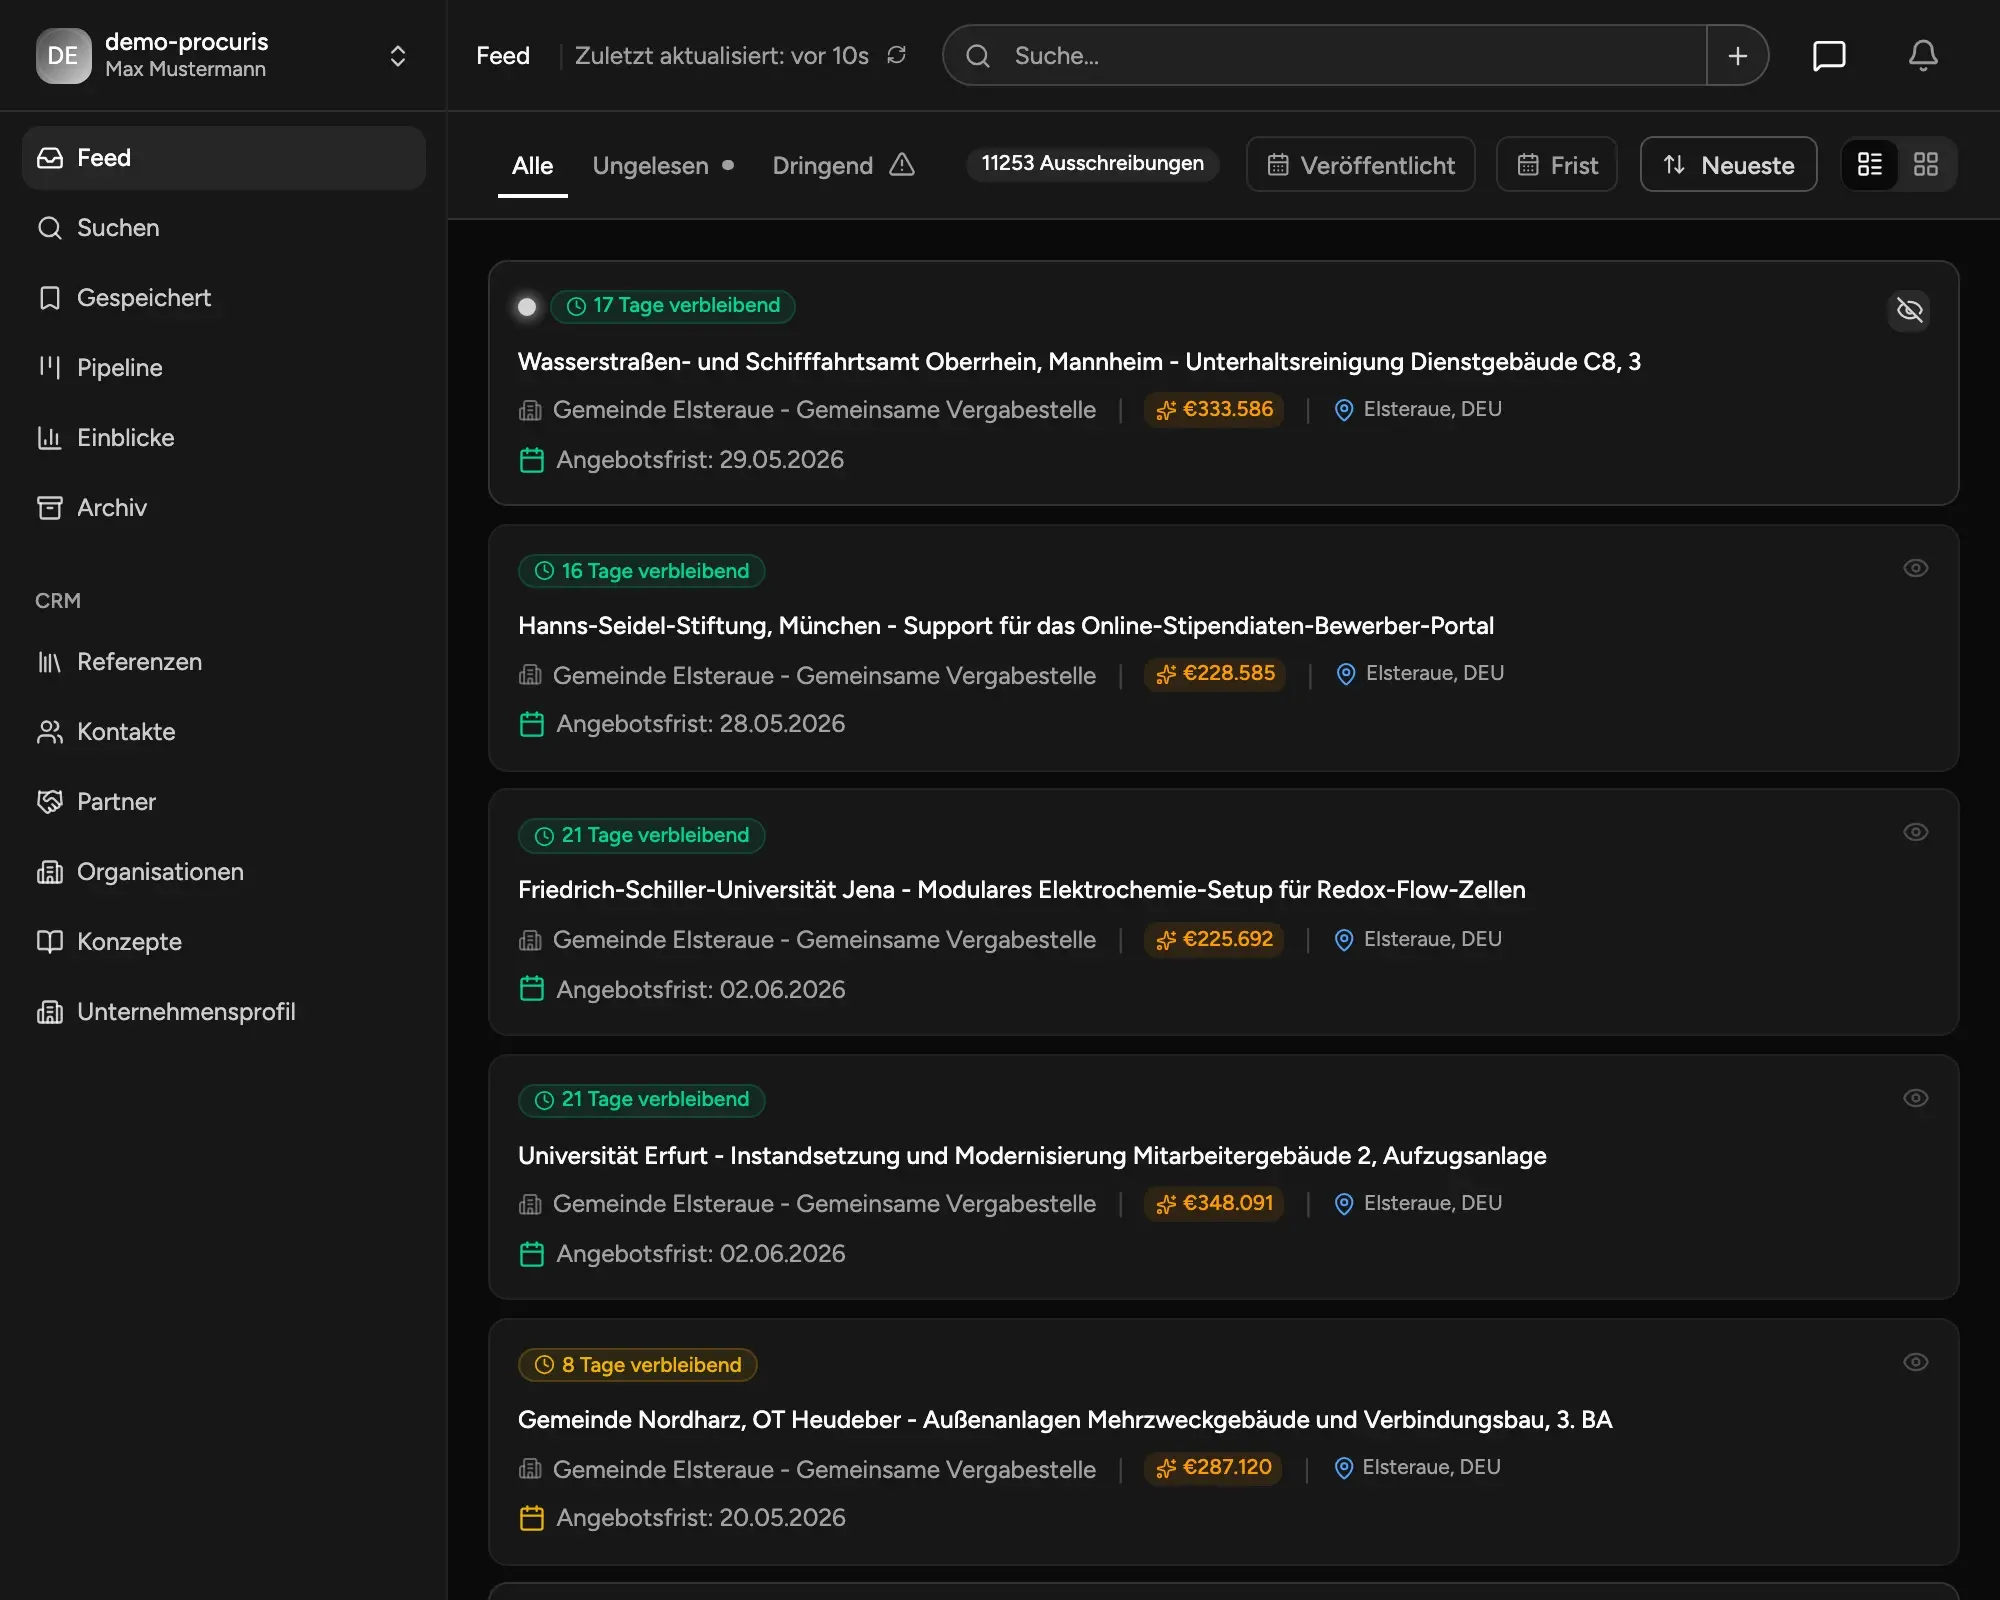Click estimated value €228.585

point(1215,674)
